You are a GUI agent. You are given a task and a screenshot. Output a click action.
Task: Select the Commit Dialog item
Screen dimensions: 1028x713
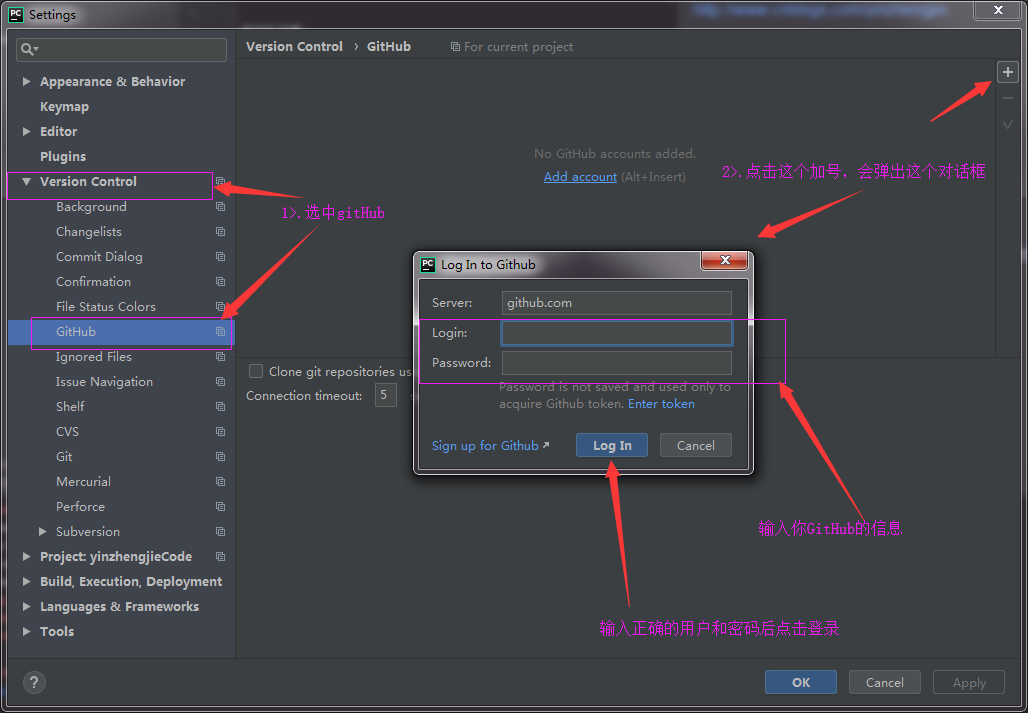(x=99, y=256)
